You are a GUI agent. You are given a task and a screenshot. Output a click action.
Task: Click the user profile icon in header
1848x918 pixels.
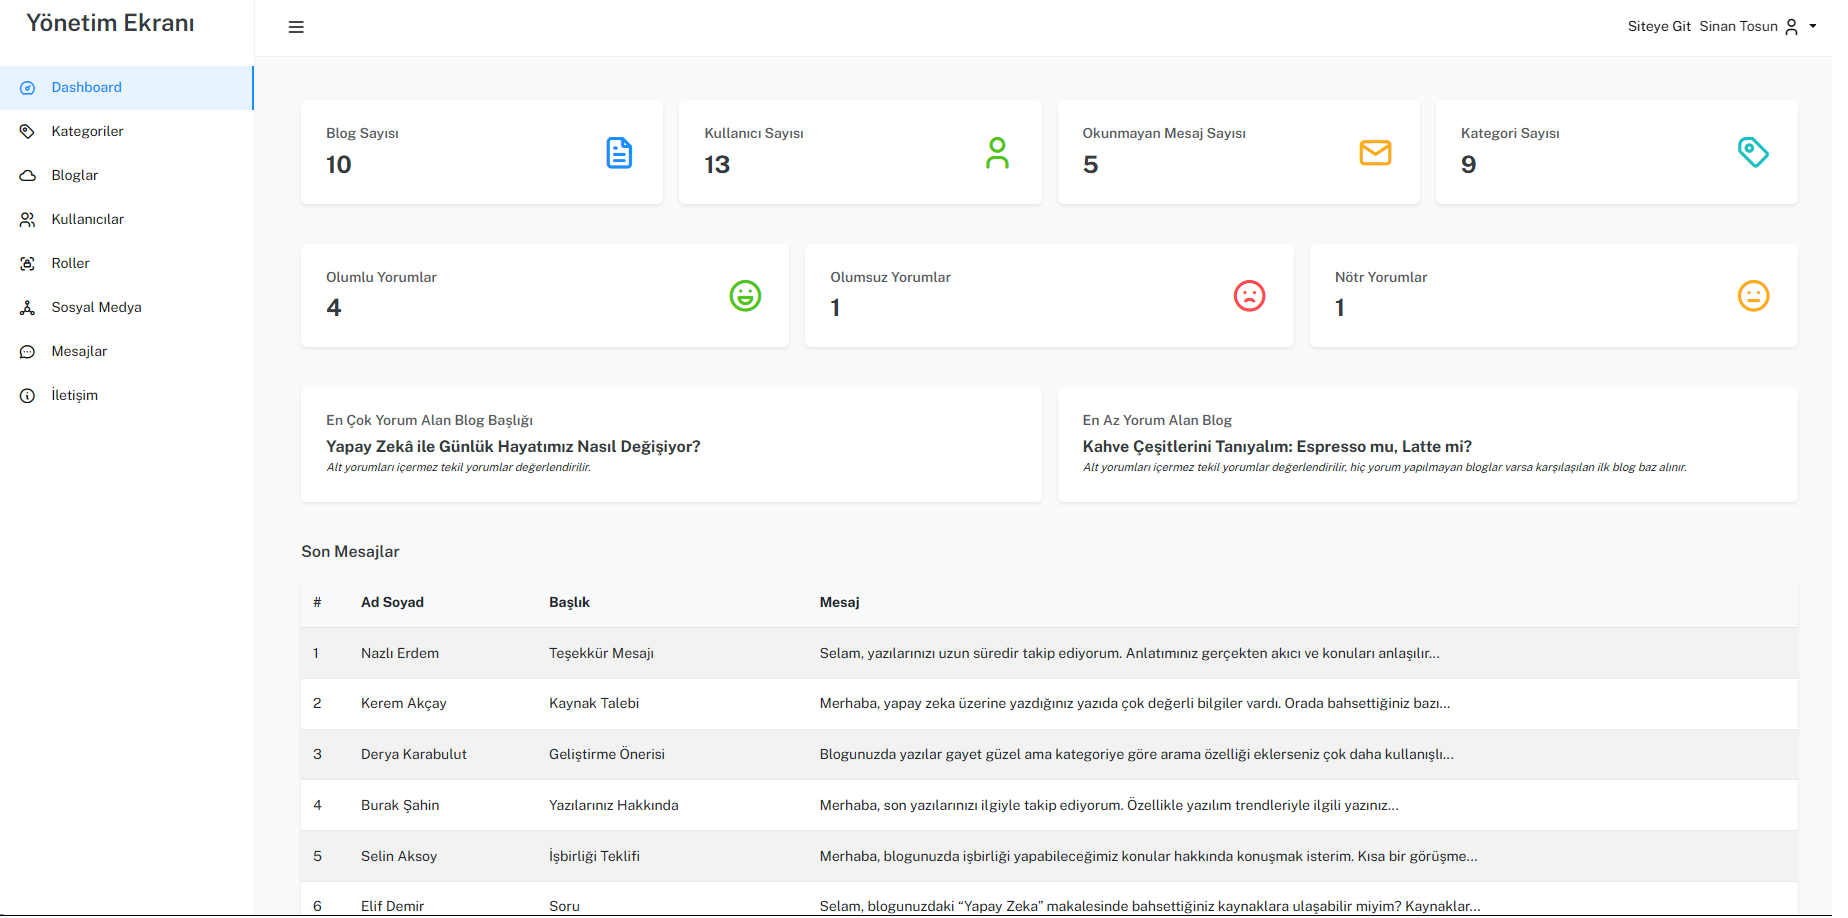(1791, 27)
